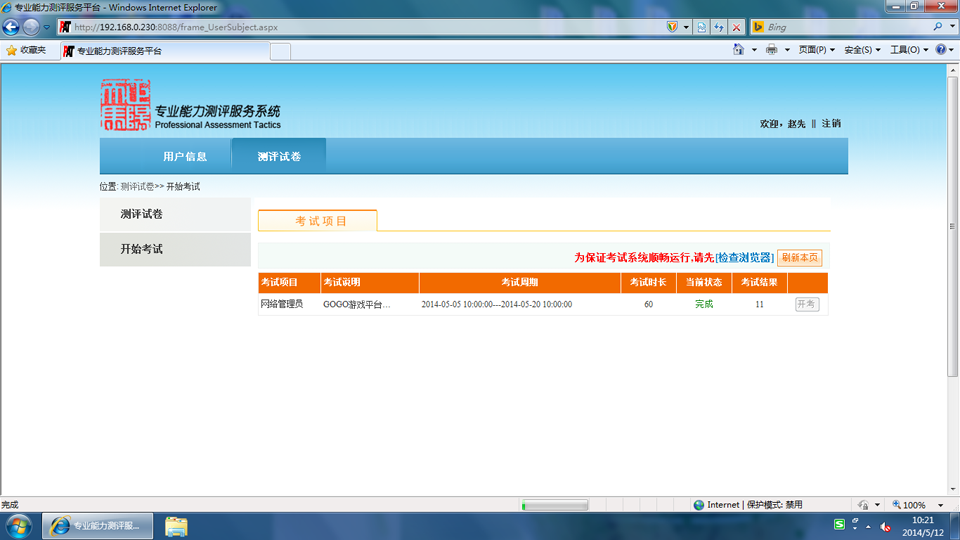This screenshot has width=960, height=540.
Task: Expand the 页面(P) dropdown menu
Action: click(816, 50)
